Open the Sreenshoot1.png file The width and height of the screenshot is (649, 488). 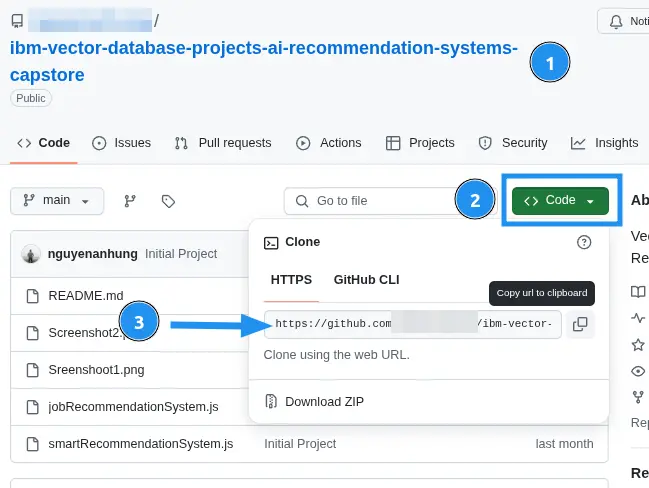[x=96, y=370]
